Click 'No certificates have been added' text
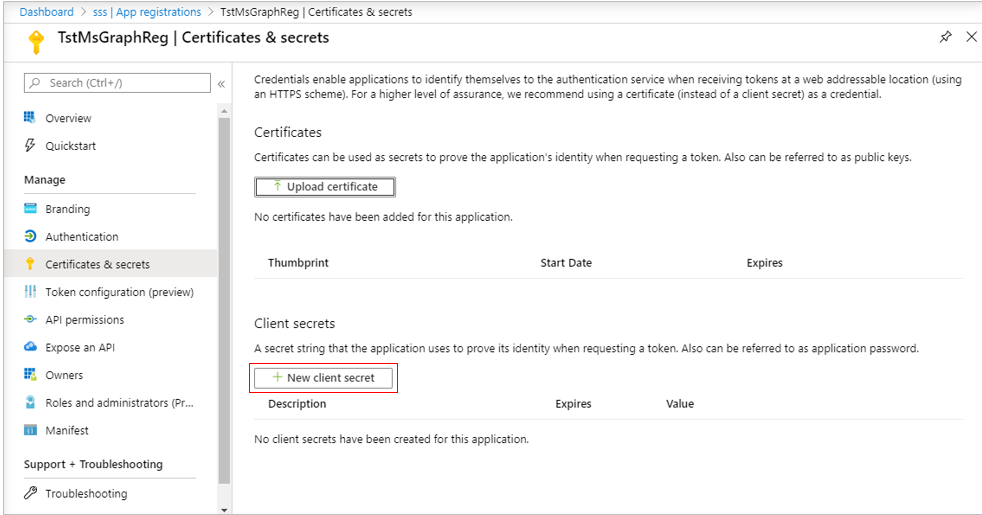 pyautogui.click(x=383, y=217)
